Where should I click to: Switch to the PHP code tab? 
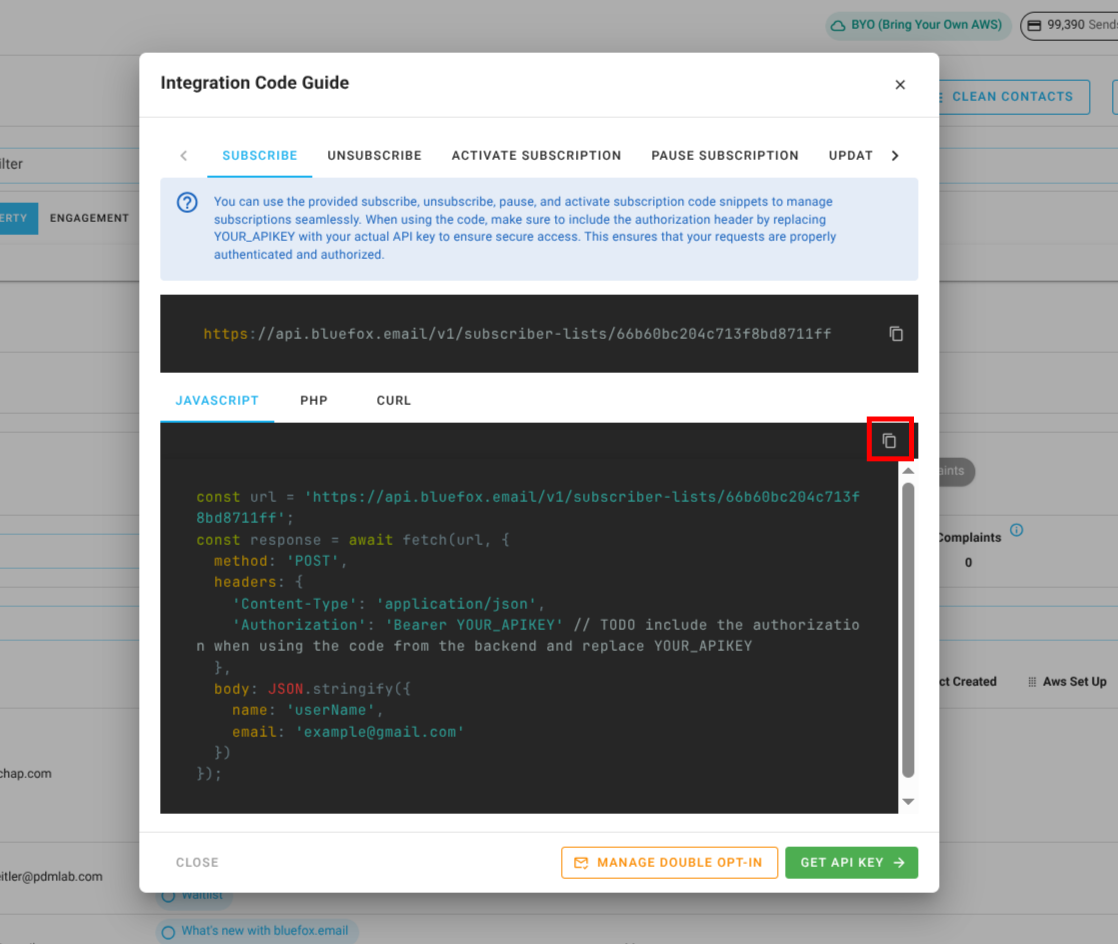[313, 400]
